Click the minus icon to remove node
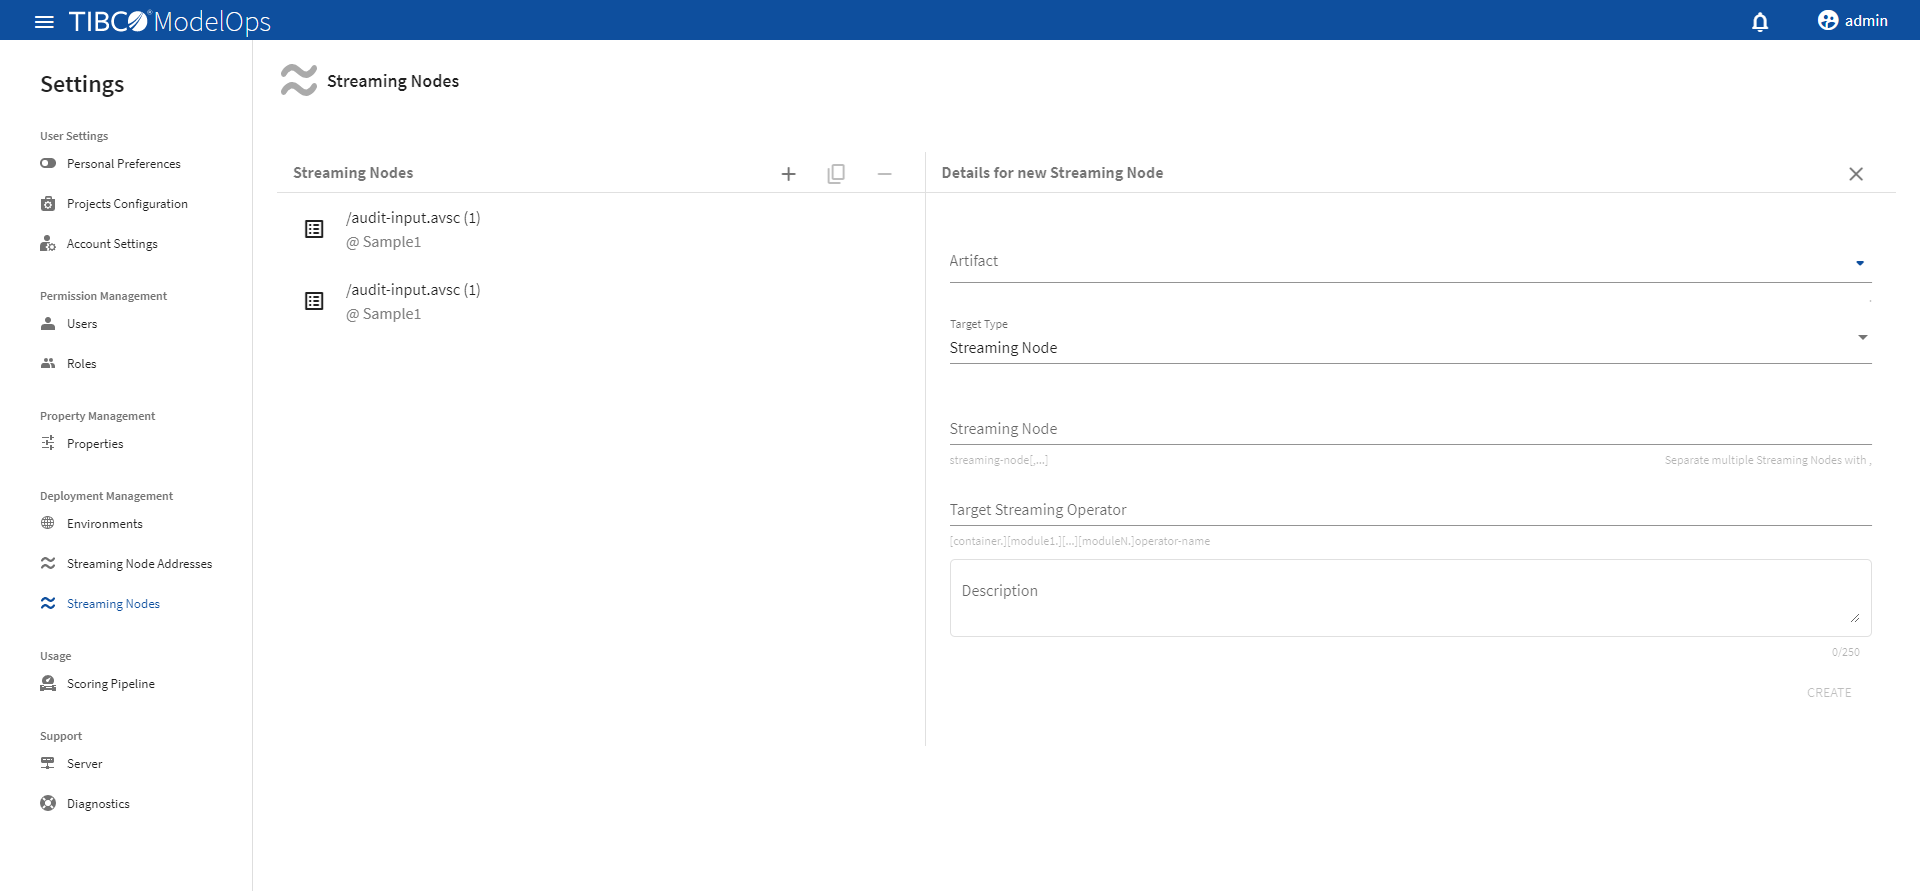The height and width of the screenshot is (891, 1920). point(884,174)
